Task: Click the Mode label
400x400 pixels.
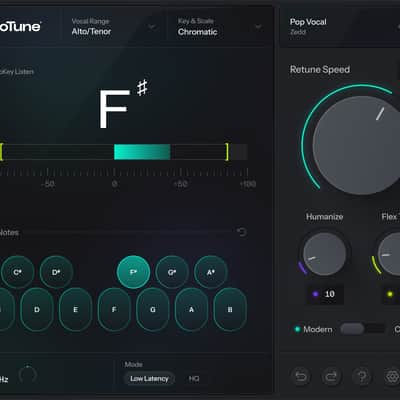Action: point(133,364)
